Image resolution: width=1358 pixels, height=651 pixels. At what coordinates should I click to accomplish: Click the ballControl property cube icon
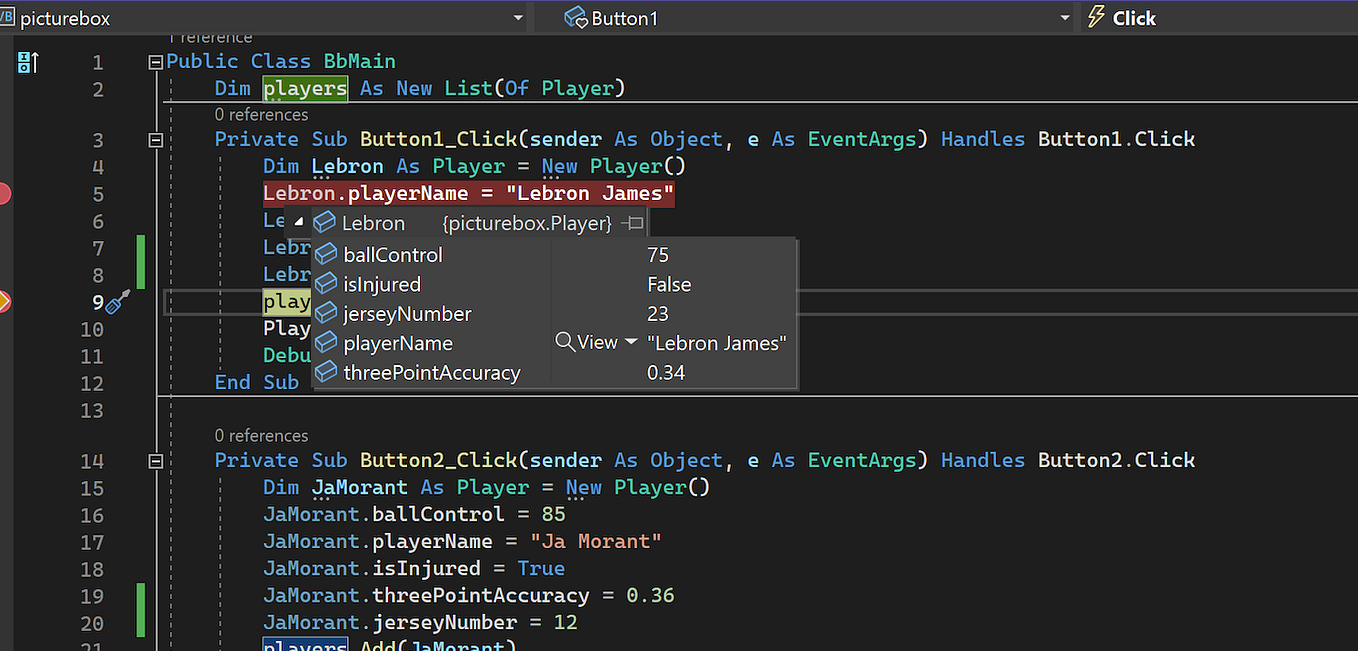(325, 254)
